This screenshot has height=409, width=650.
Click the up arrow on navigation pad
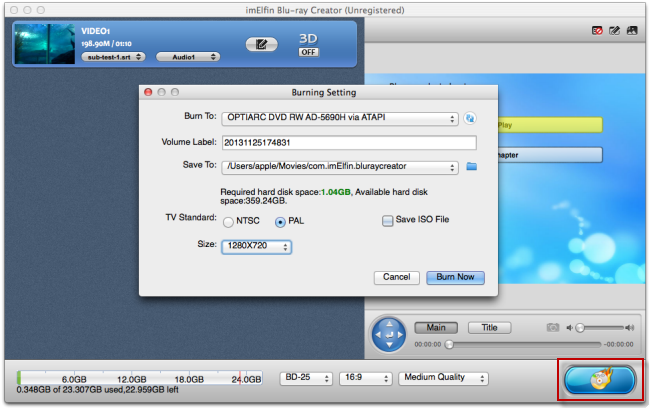tap(389, 324)
